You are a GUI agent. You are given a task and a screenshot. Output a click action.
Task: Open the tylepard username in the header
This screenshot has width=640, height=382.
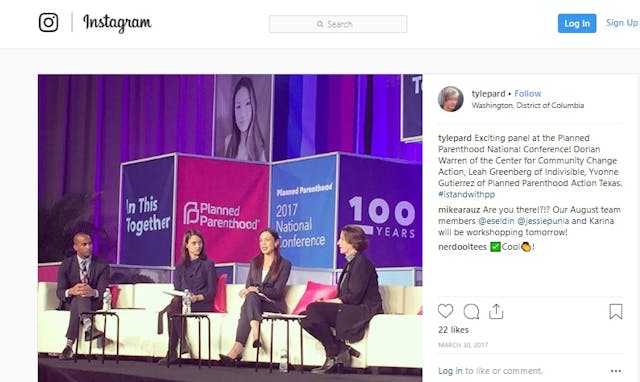pyautogui.click(x=489, y=93)
